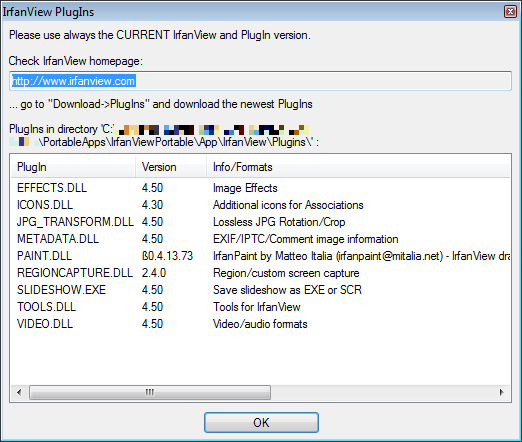Sort by the PlugIn column header

click(73, 167)
